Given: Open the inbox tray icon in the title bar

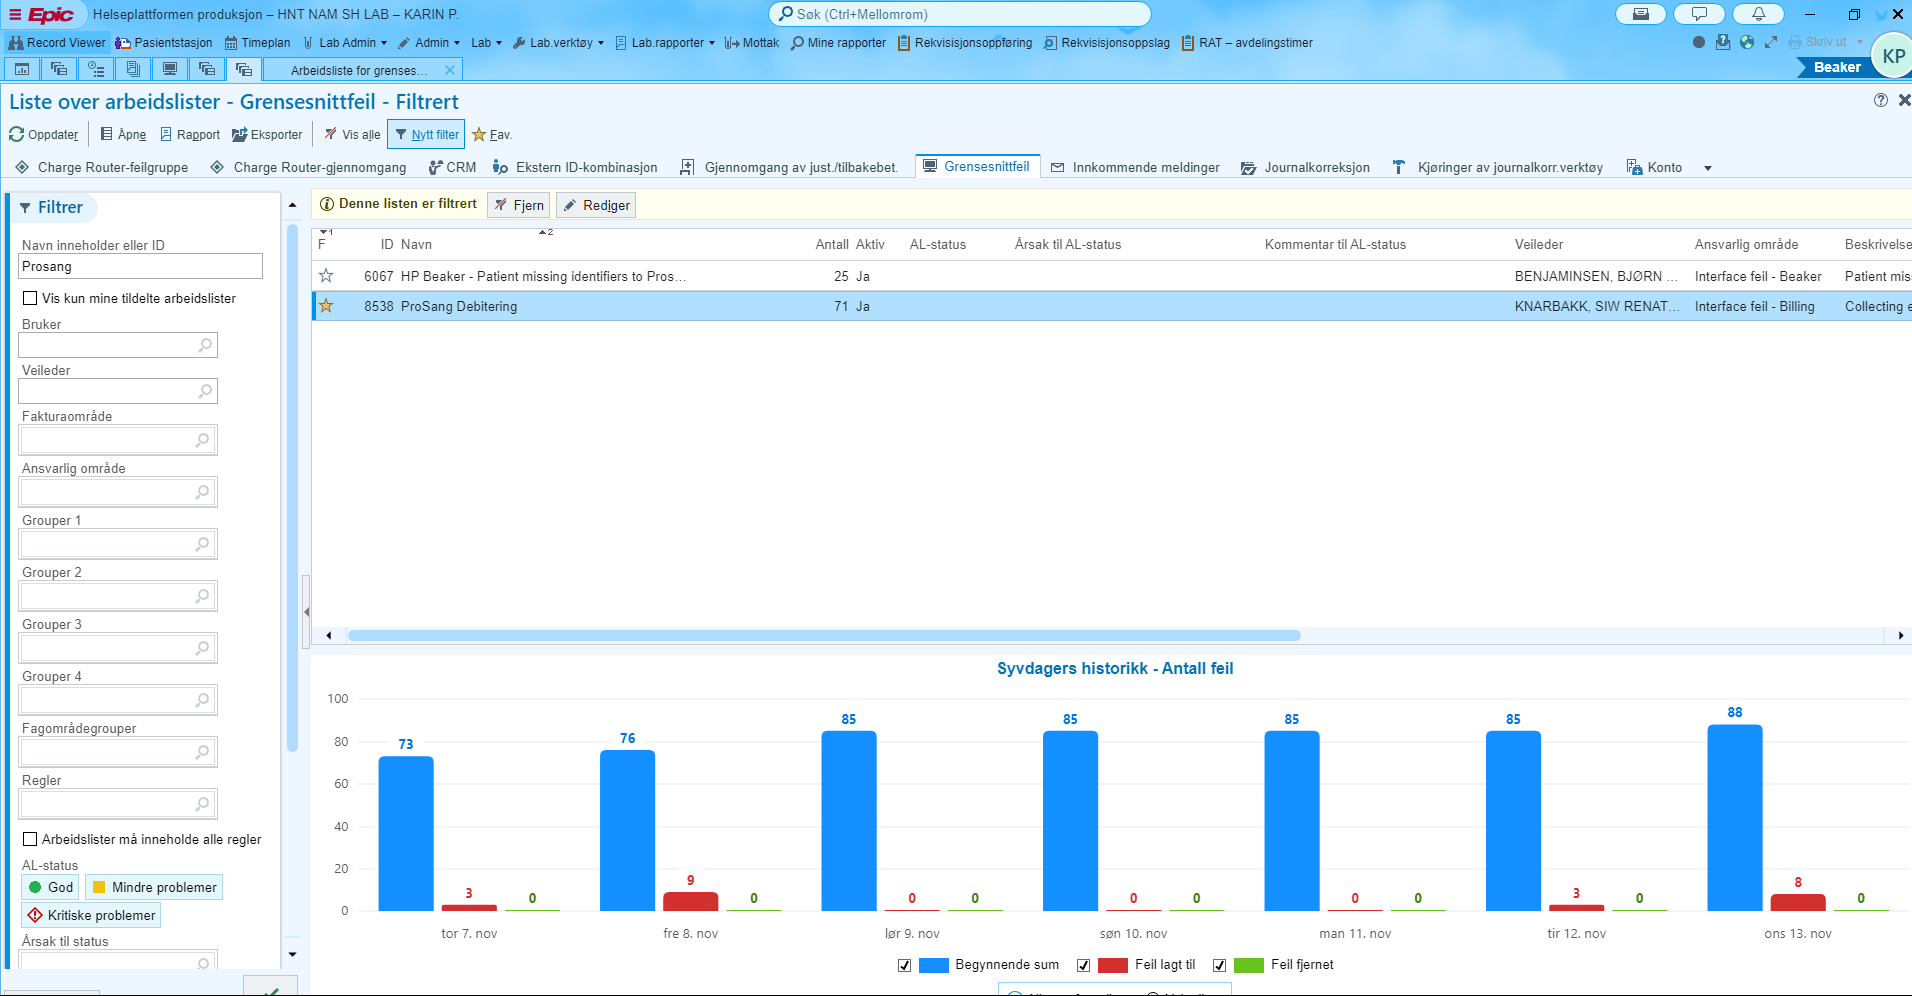Looking at the screenshot, I should [x=1641, y=14].
